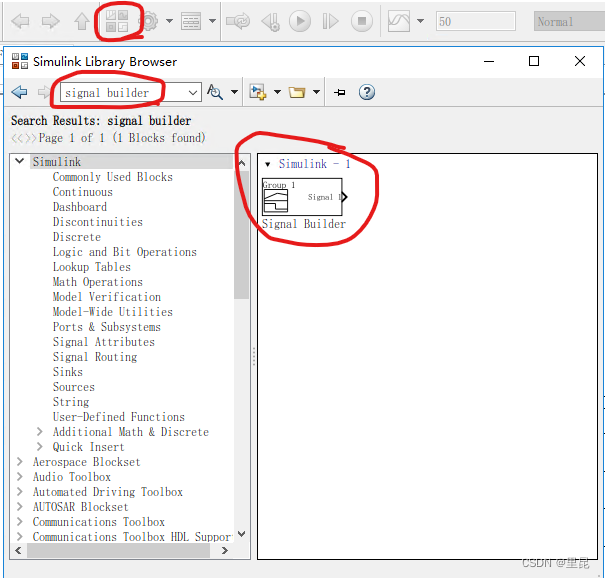This screenshot has height=578, width=605.
Task: Click the add new model icon
Action: tap(257, 92)
